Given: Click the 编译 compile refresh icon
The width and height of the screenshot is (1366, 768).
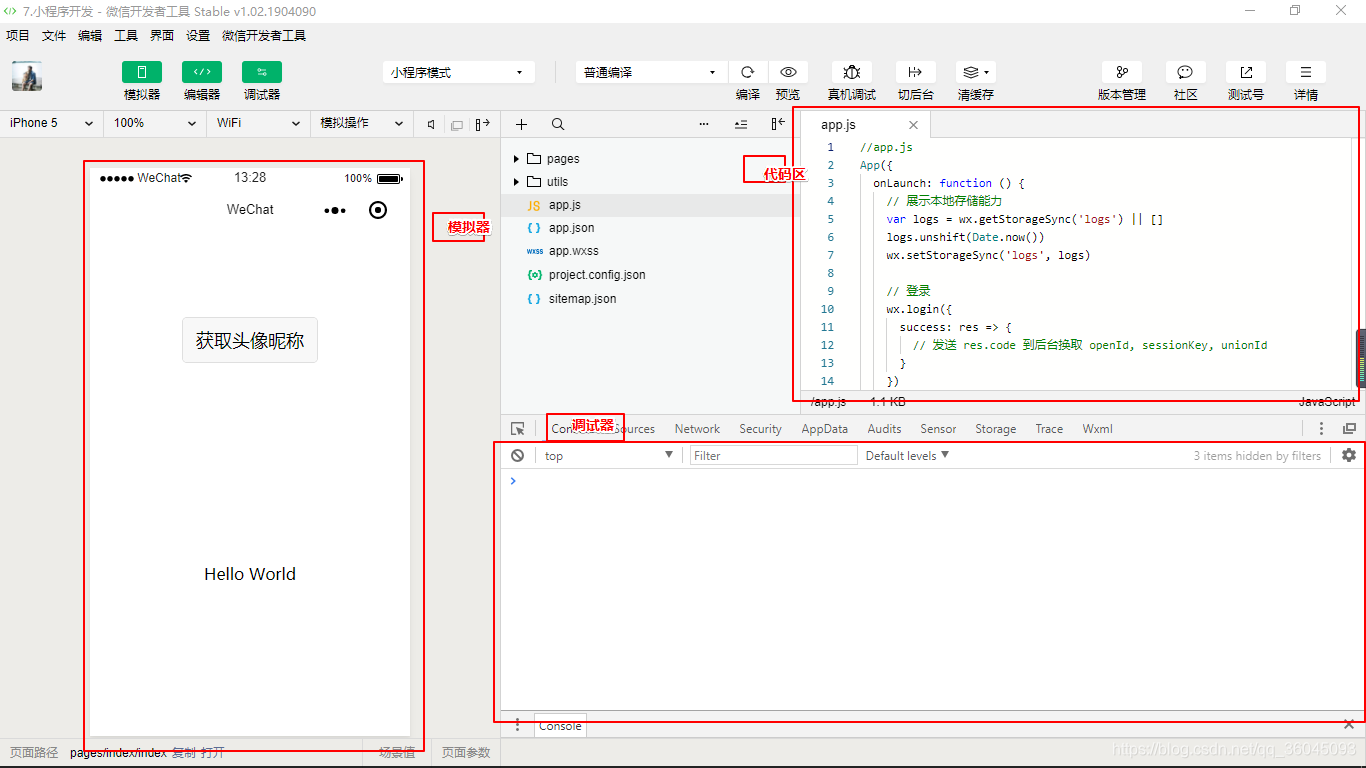Looking at the screenshot, I should (x=748, y=72).
